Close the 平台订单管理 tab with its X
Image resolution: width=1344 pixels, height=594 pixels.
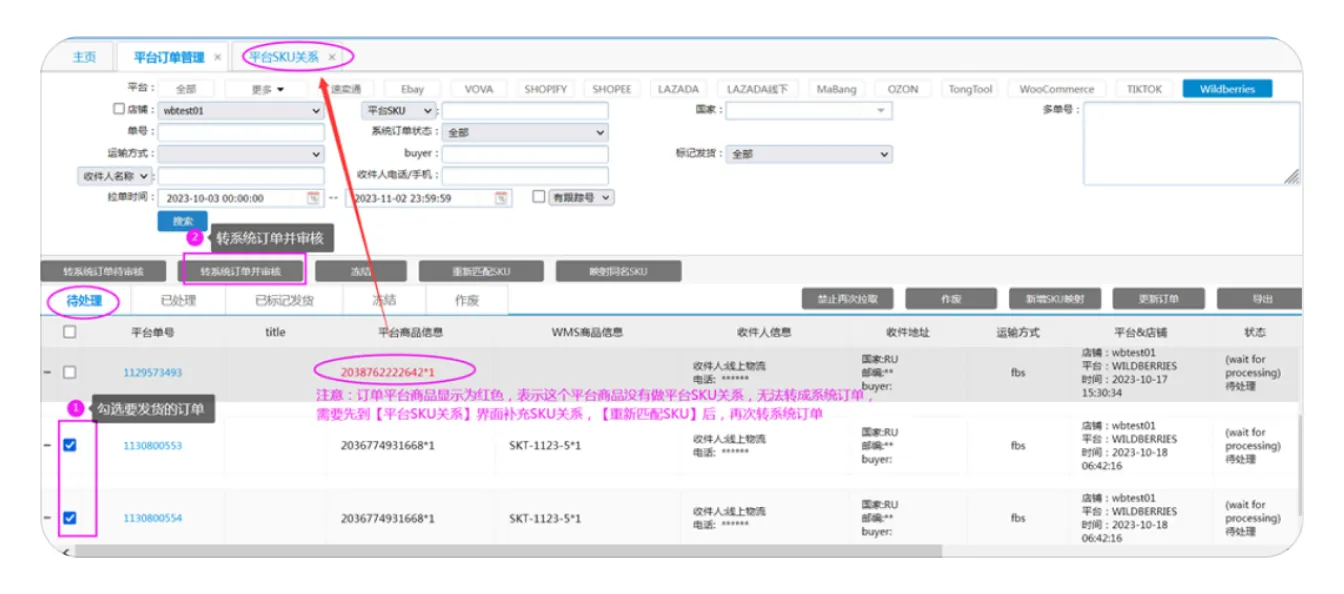[218, 58]
